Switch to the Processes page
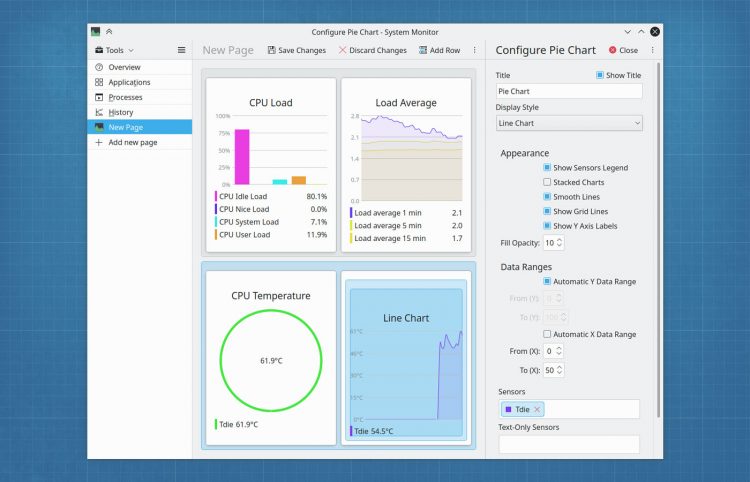Image resolution: width=750 pixels, height=482 pixels. click(140, 97)
